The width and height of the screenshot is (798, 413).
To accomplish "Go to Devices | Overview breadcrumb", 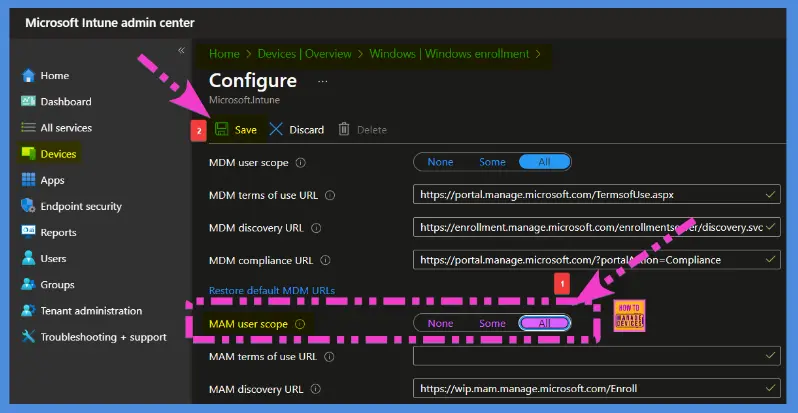I will (304, 54).
